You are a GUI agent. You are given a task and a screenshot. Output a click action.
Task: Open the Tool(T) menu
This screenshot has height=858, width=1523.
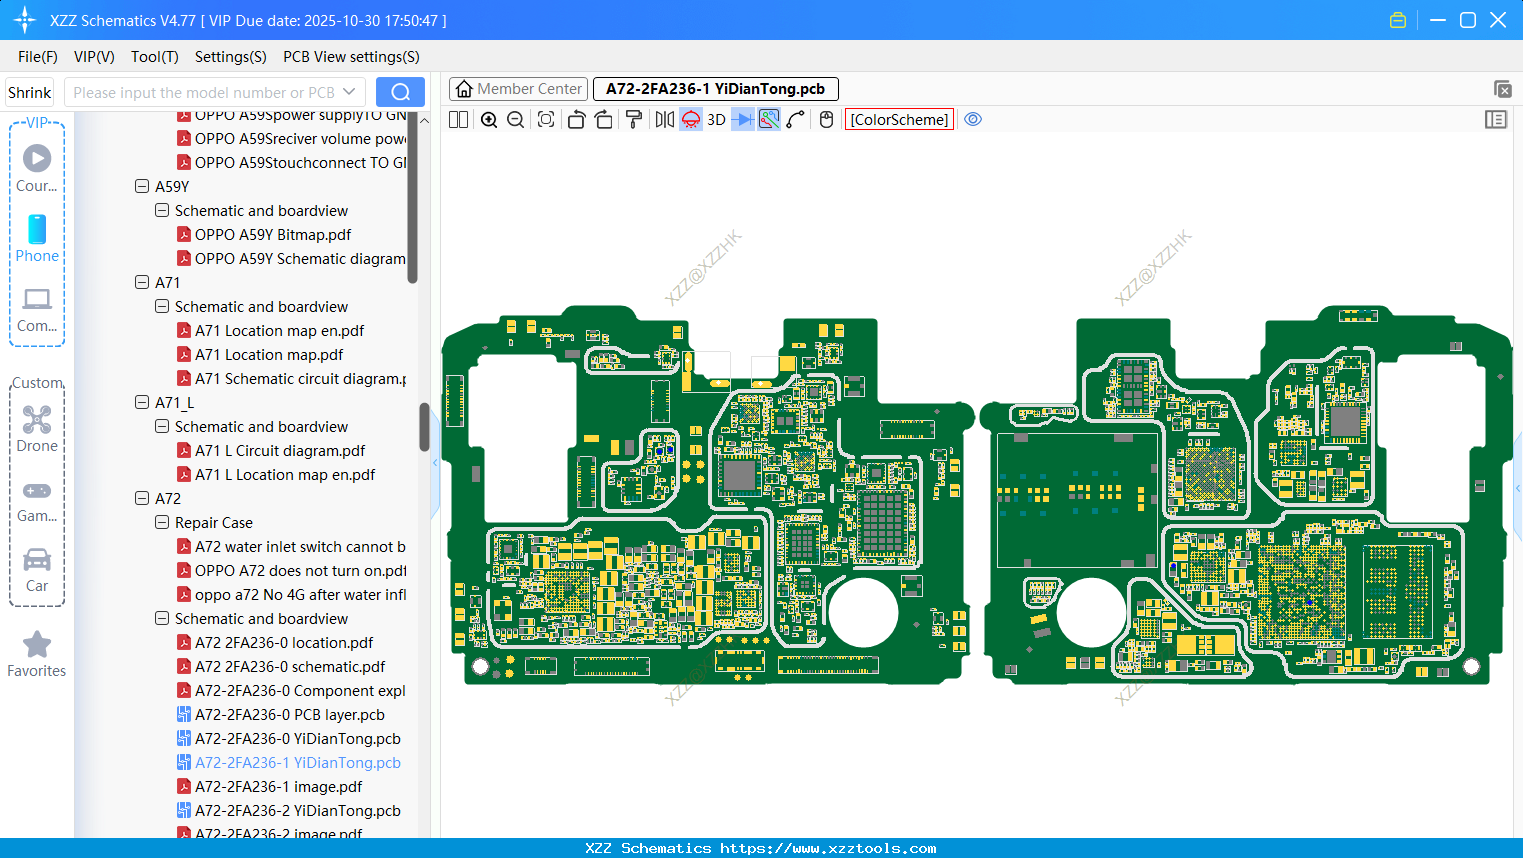(154, 56)
